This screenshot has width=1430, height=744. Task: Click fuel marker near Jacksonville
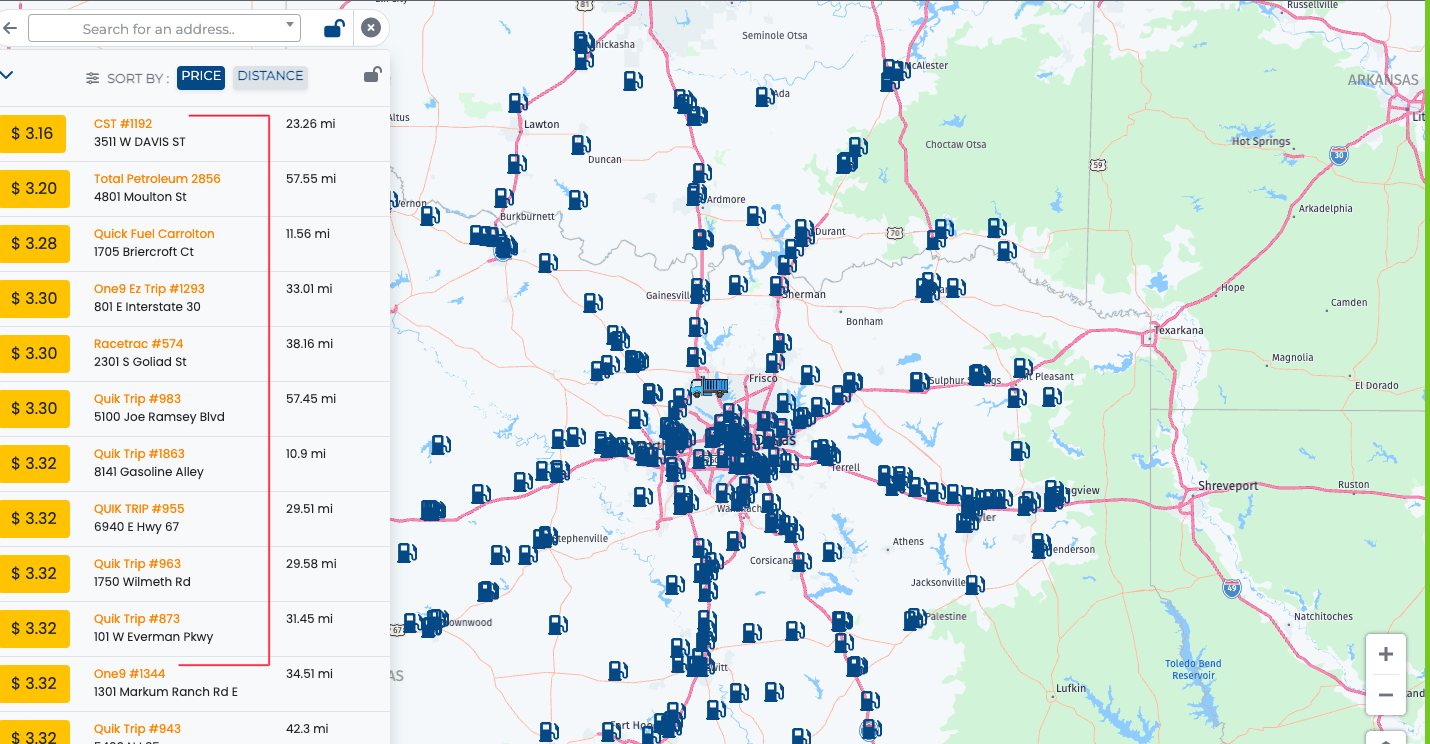point(973,583)
